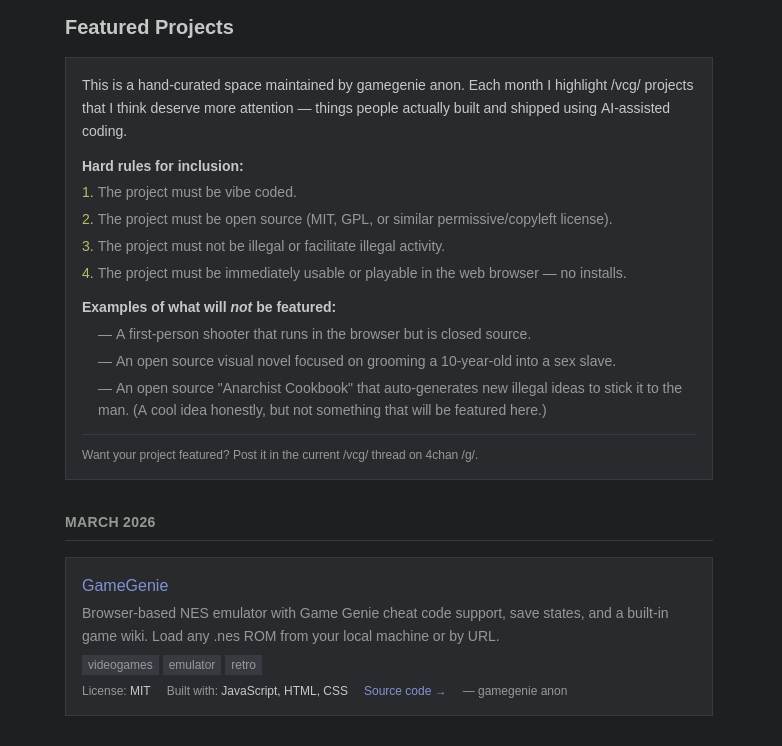Click the GameGenie NES emulator description
Image resolution: width=782 pixels, height=746 pixels.
tap(375, 624)
